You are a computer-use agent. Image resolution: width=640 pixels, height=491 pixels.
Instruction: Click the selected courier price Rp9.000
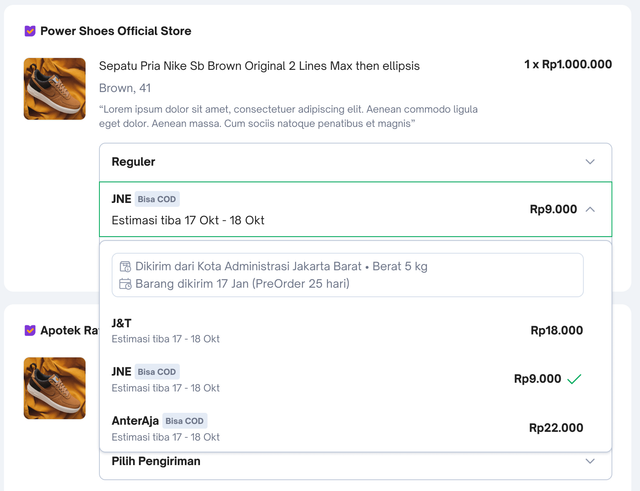click(x=553, y=209)
